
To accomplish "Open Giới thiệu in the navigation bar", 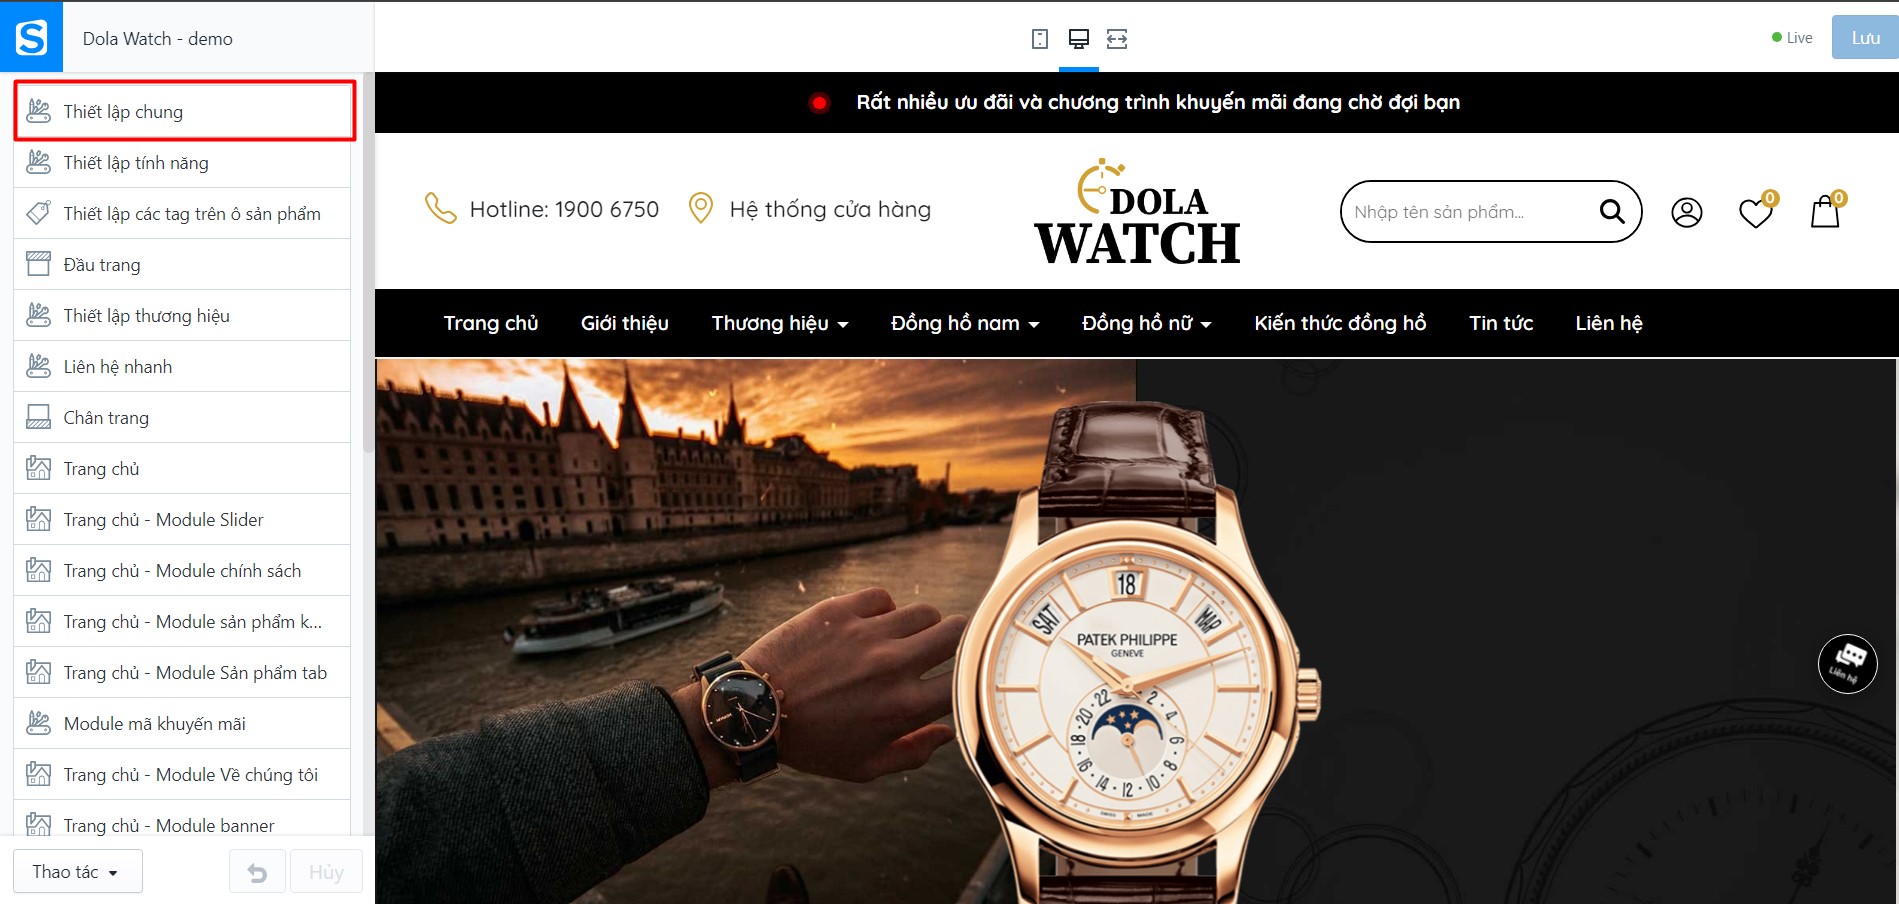I will (625, 323).
